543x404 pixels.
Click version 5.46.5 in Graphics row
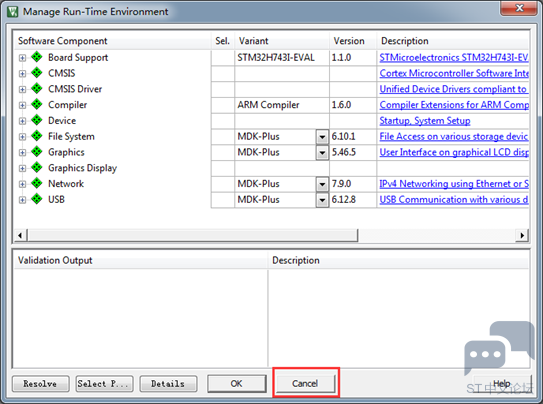coord(344,152)
